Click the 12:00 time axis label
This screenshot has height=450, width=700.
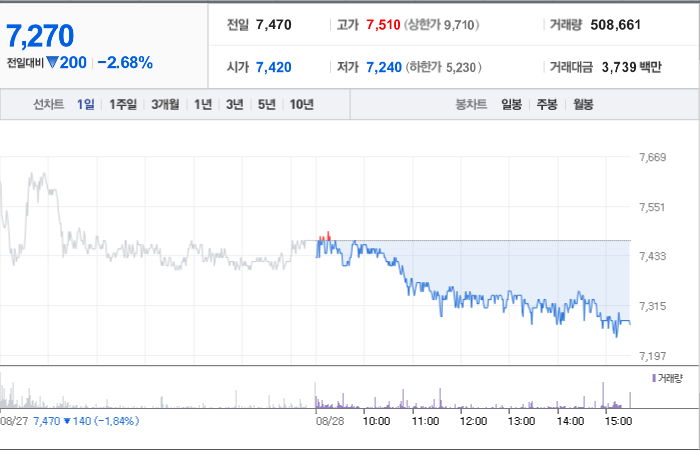(473, 421)
